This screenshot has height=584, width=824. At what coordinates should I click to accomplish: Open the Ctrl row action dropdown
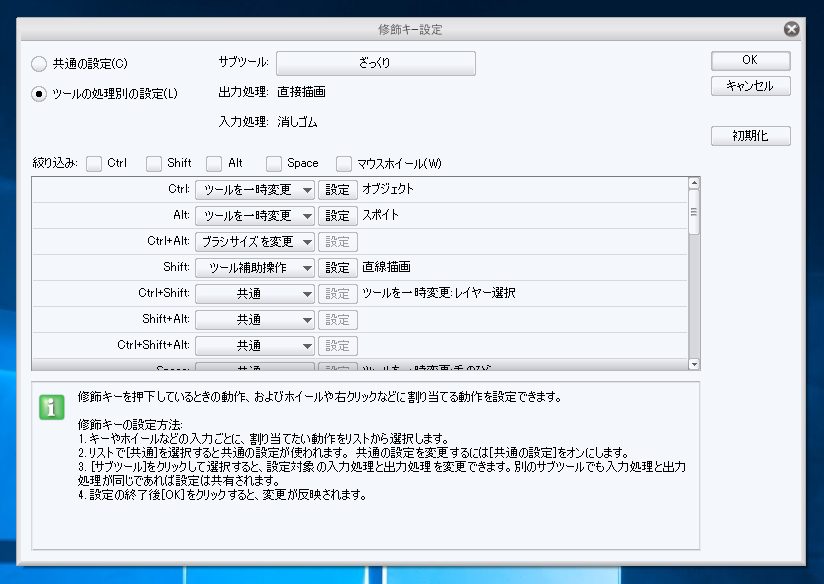coord(255,190)
